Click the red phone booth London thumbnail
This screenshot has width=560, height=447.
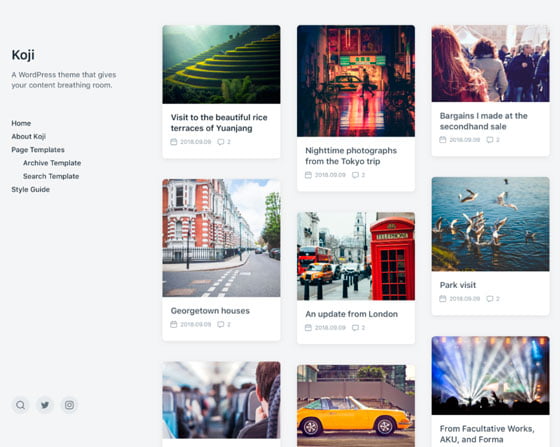click(356, 256)
